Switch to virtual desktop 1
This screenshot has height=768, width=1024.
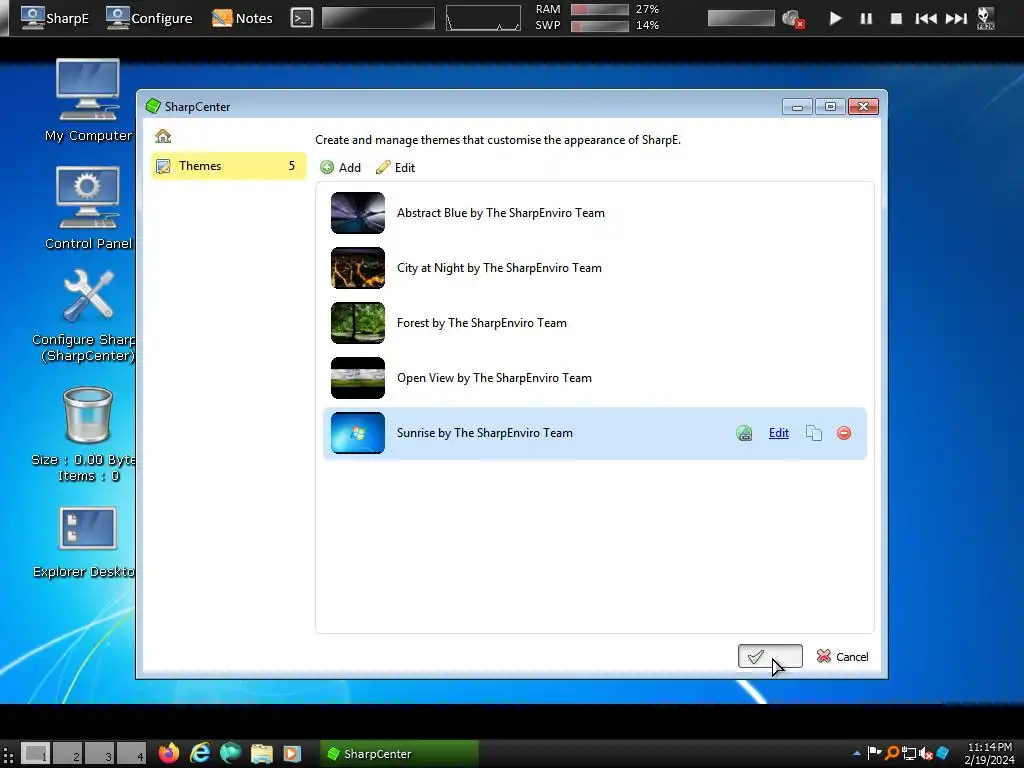[35, 753]
